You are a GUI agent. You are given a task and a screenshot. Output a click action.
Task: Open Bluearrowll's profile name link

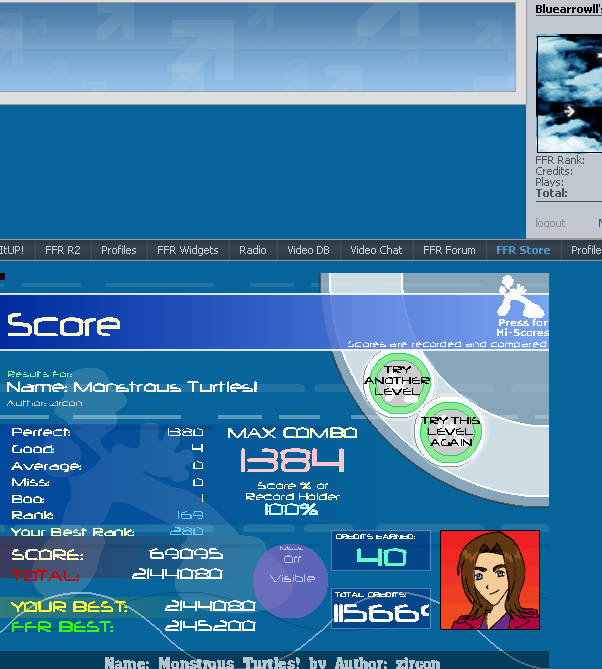coord(568,9)
